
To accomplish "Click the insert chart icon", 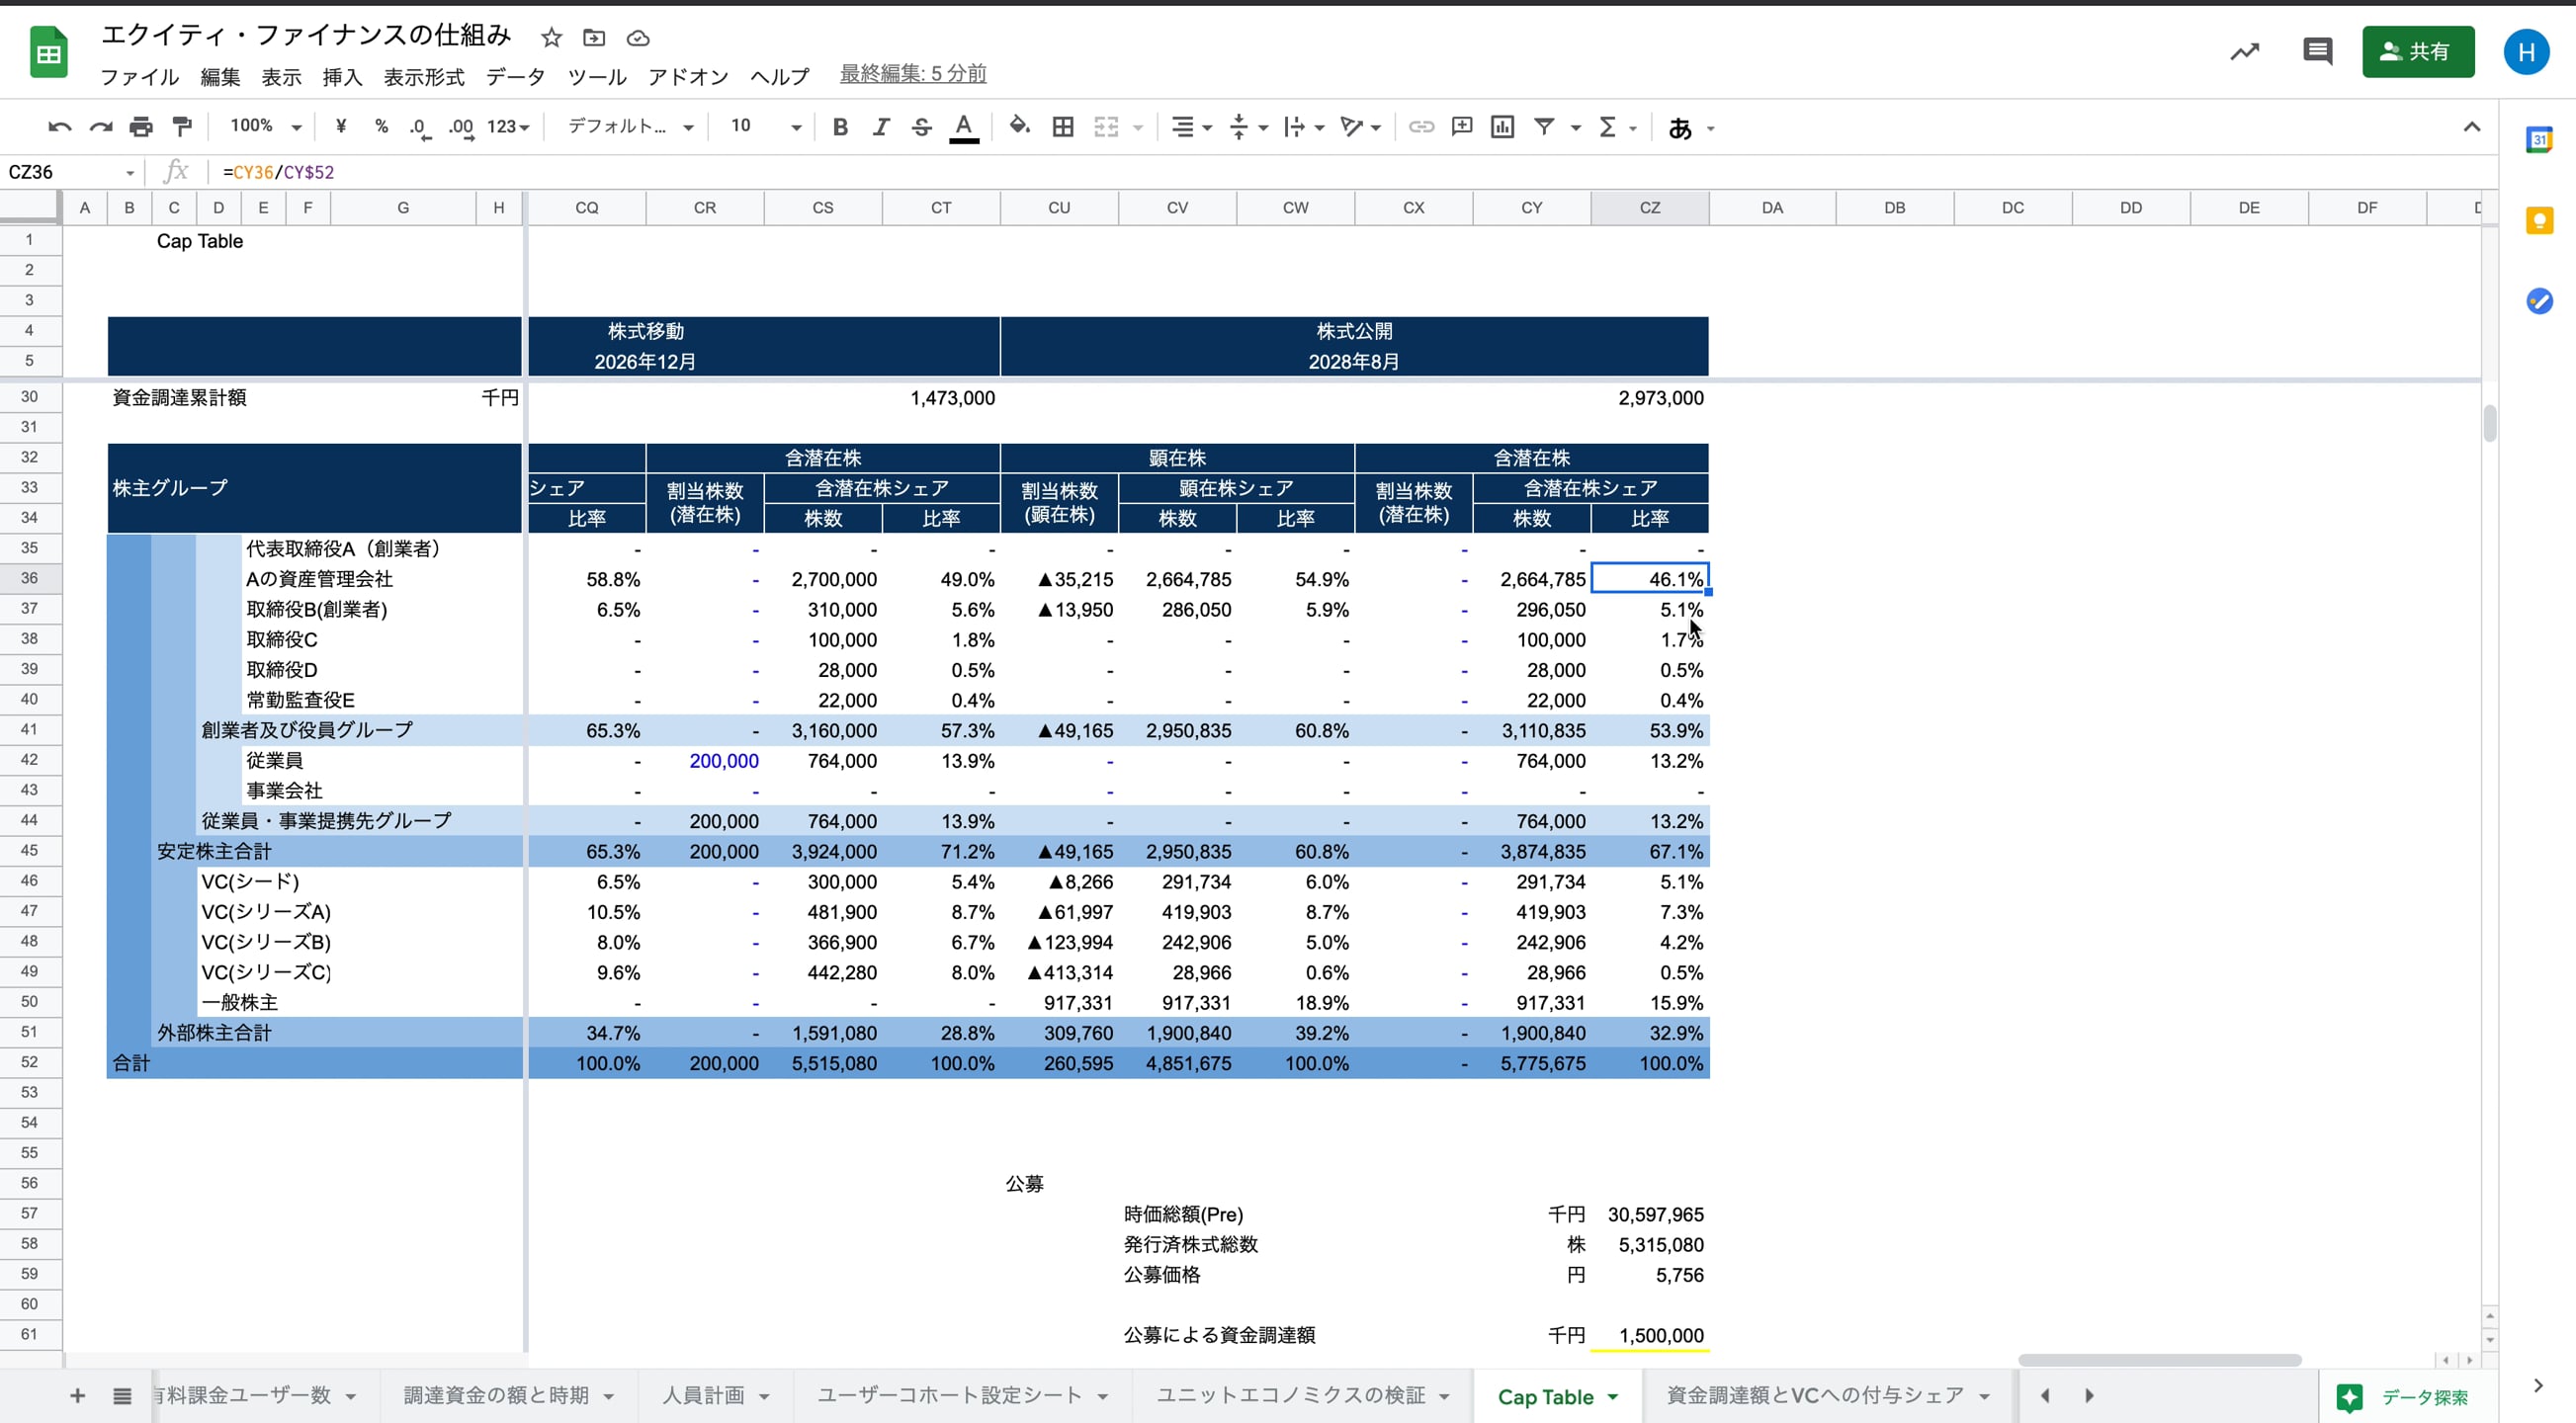I will point(1502,127).
